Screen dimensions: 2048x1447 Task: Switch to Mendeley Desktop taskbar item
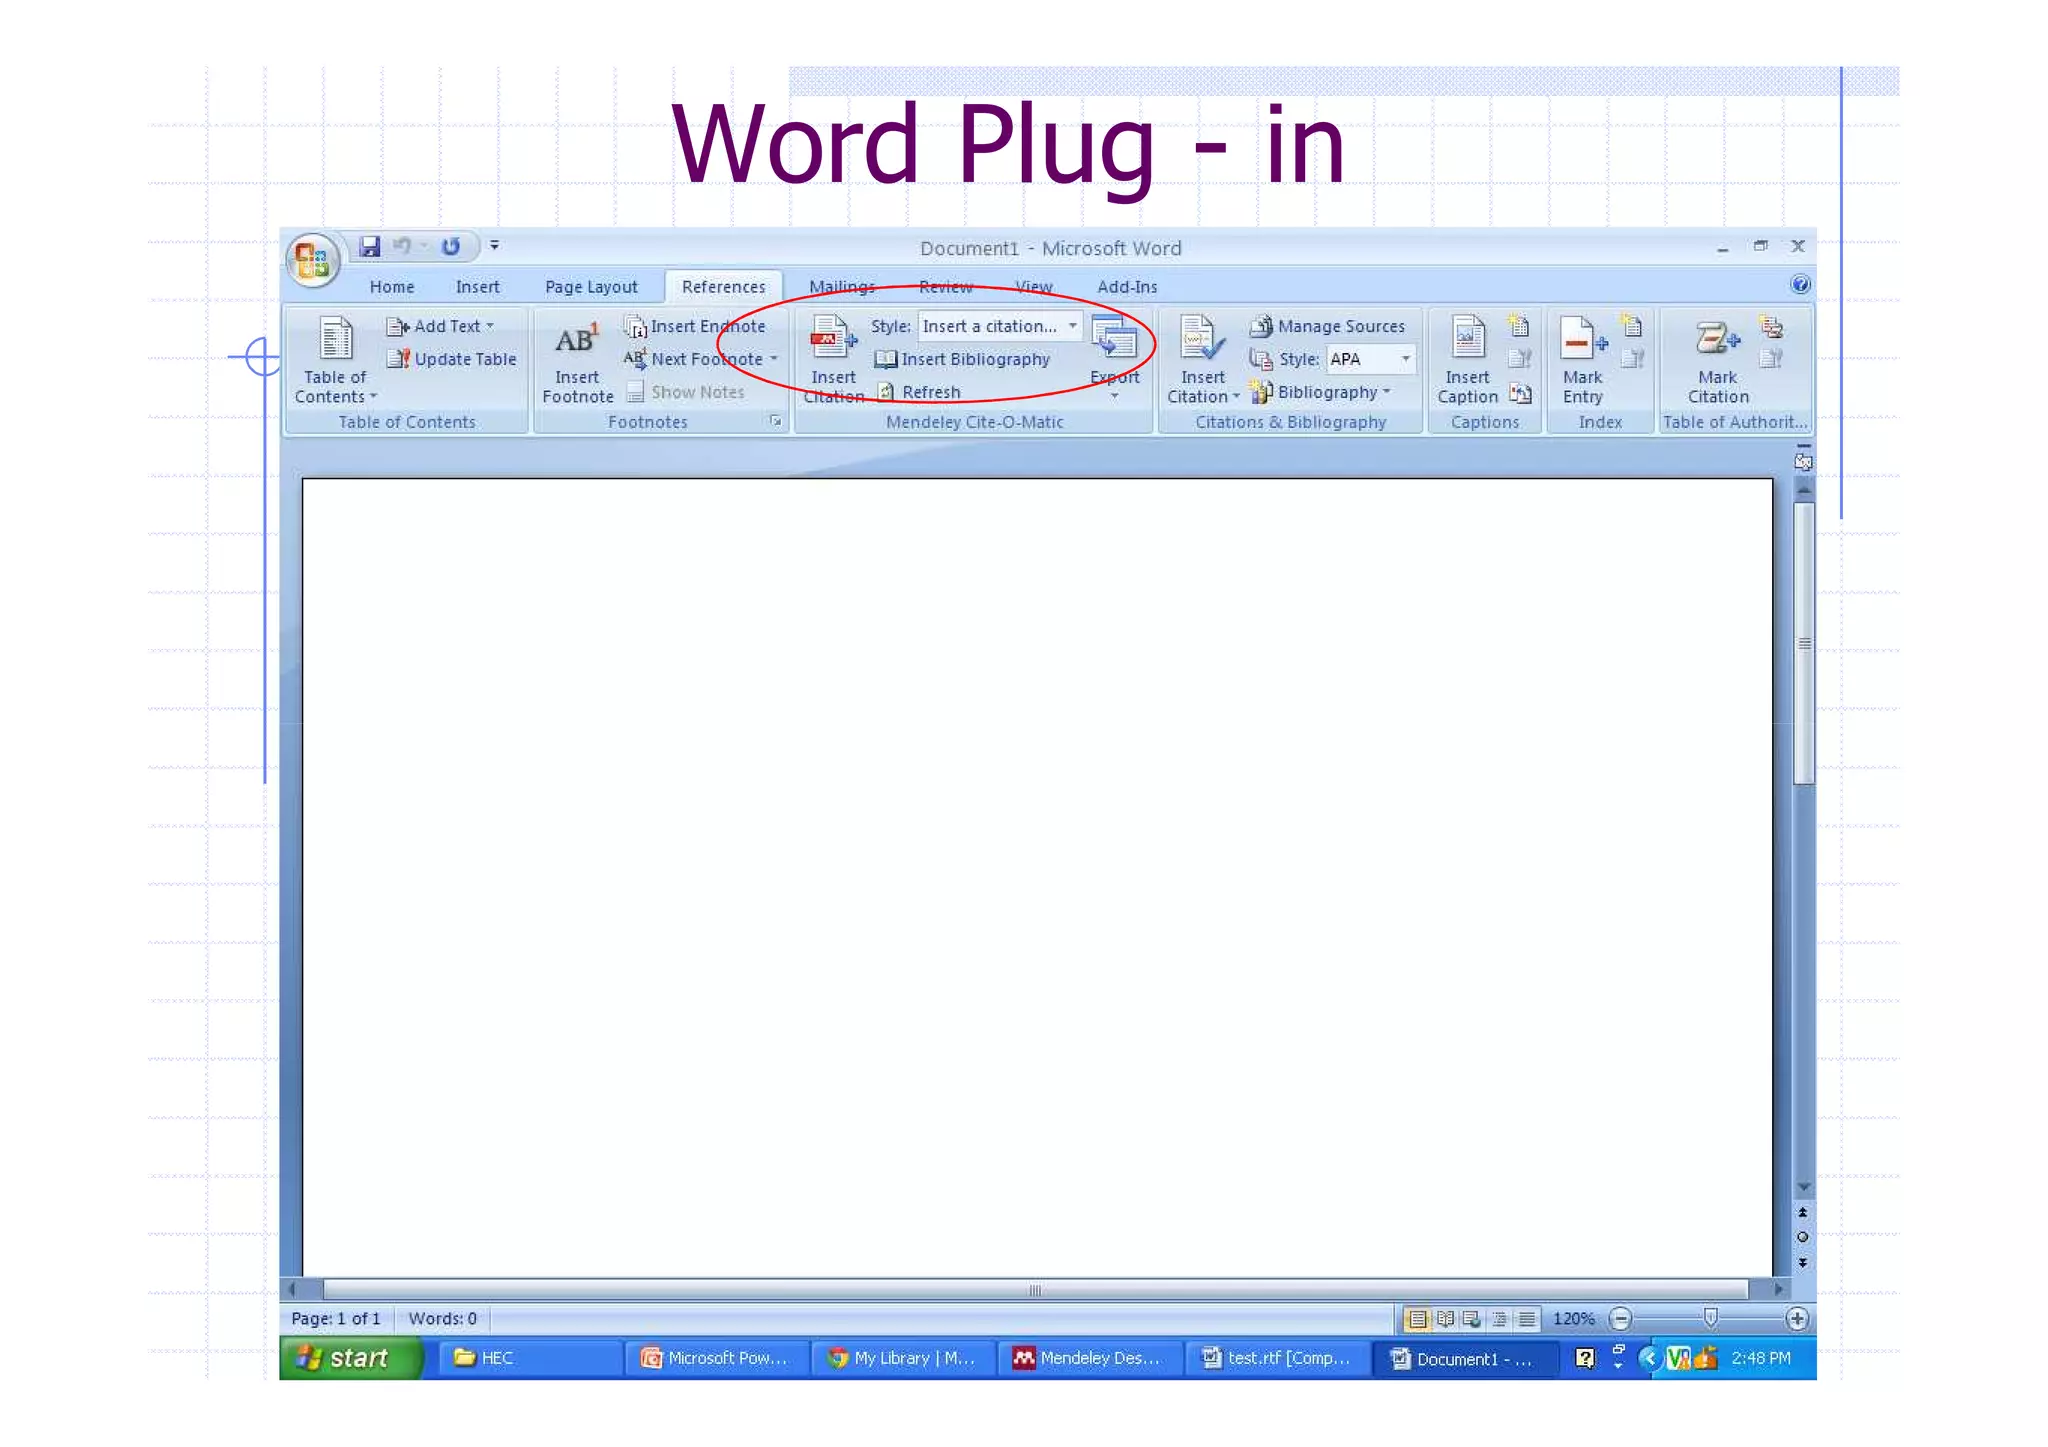1088,1358
